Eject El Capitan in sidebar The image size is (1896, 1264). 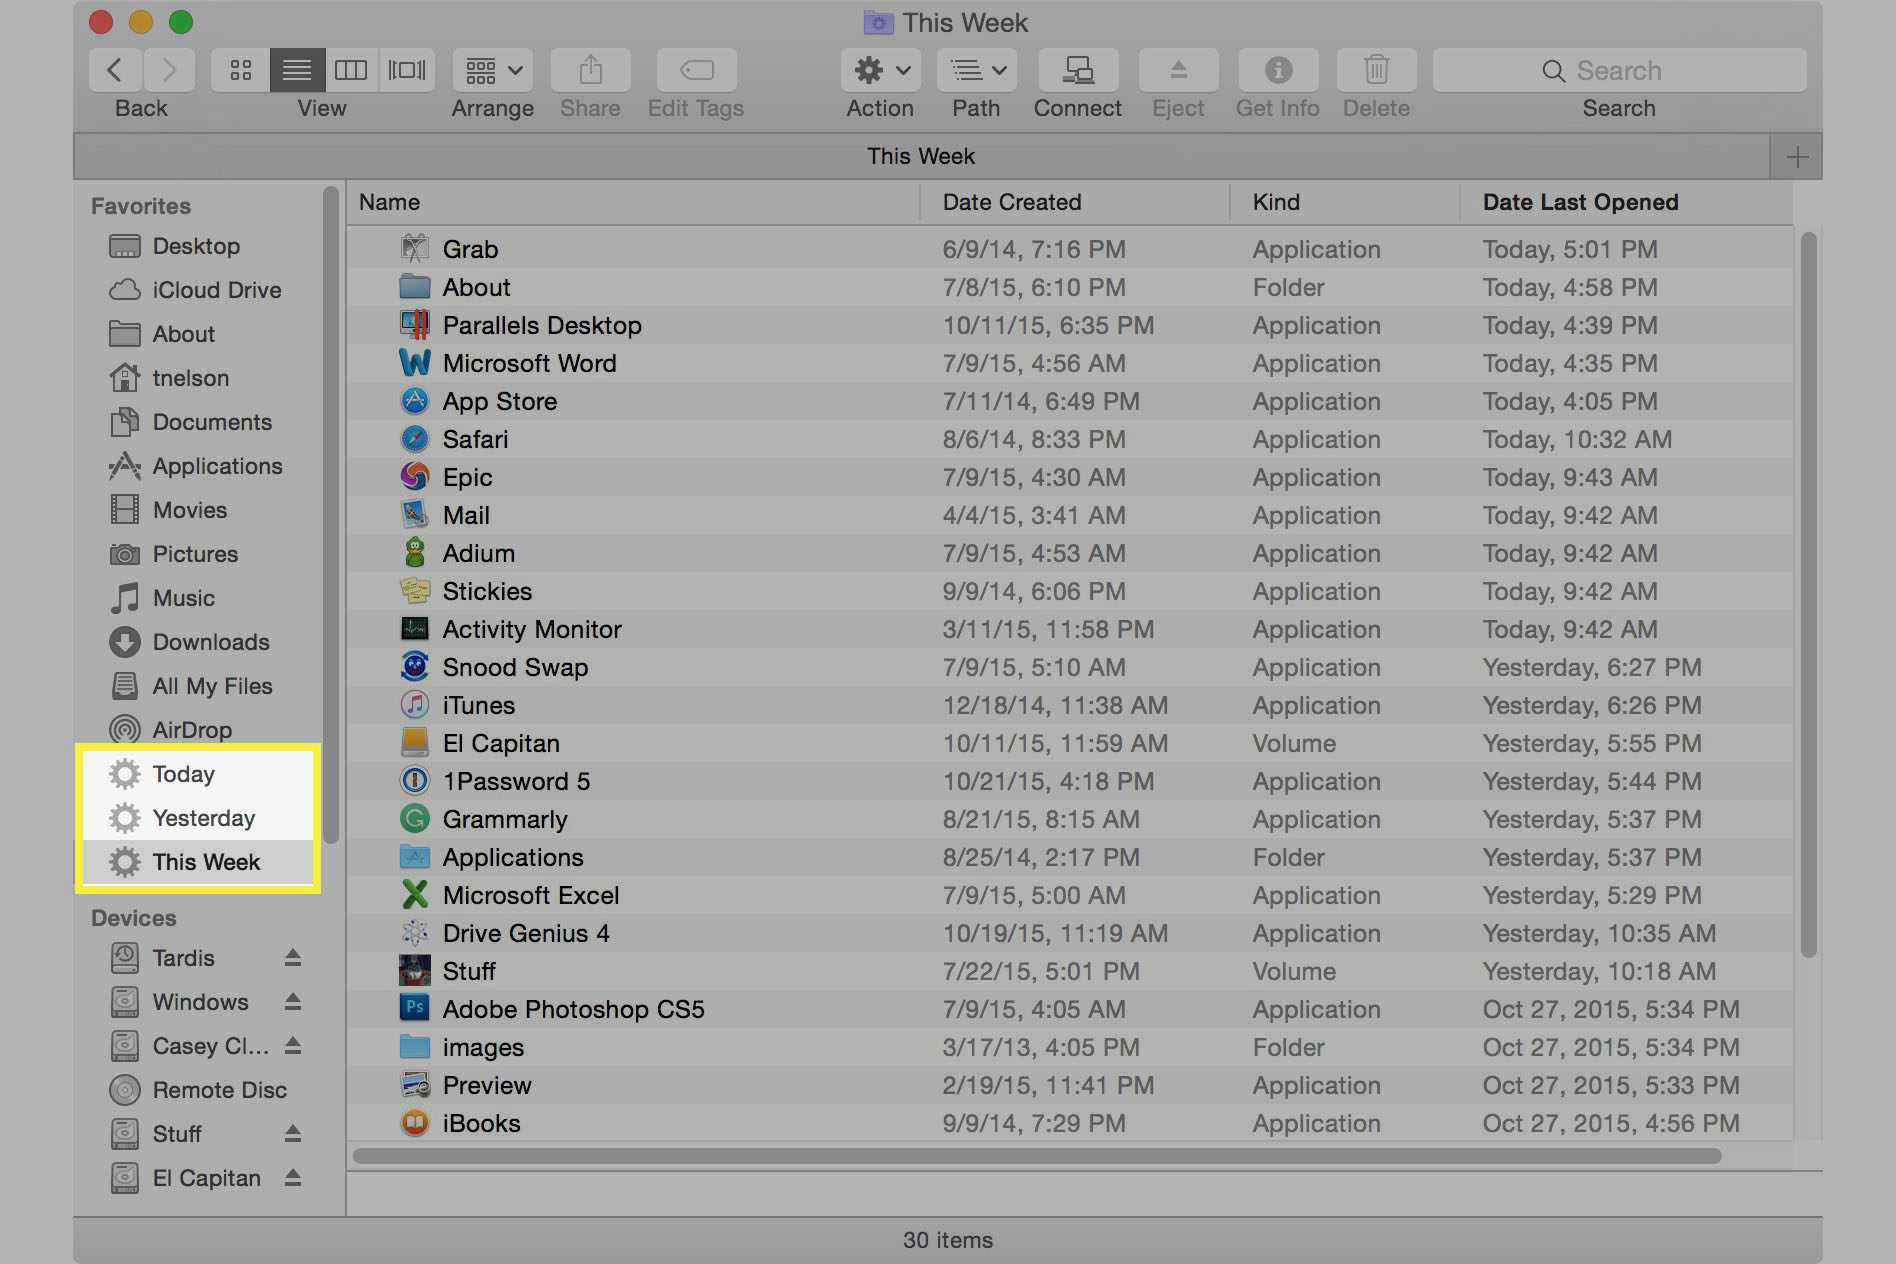click(x=293, y=1177)
